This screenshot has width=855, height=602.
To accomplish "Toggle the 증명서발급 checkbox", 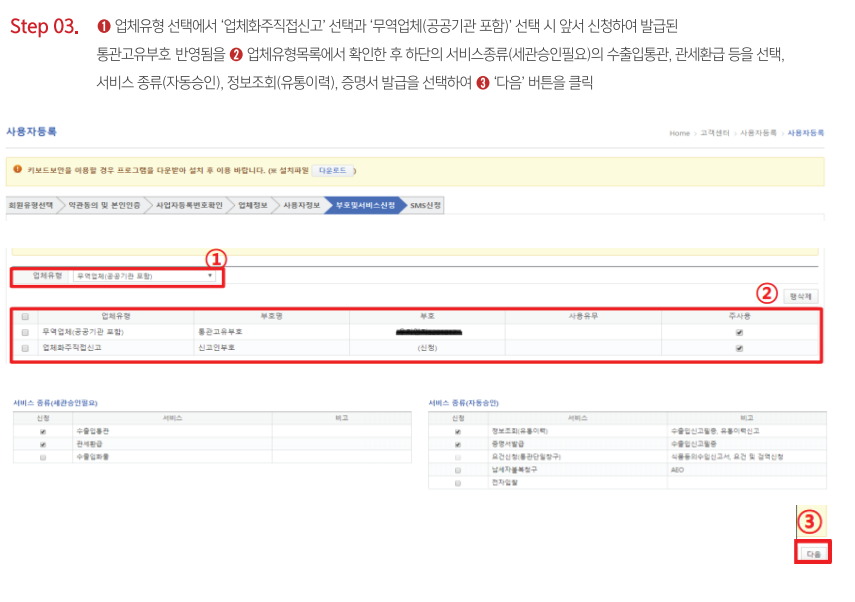I will (458, 444).
